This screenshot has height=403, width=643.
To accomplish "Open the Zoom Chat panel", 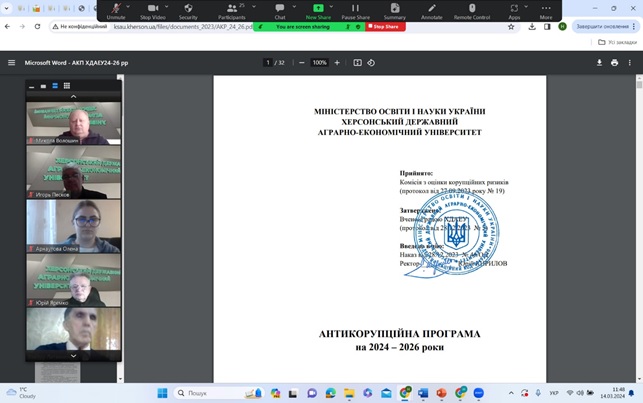I will click(280, 11).
